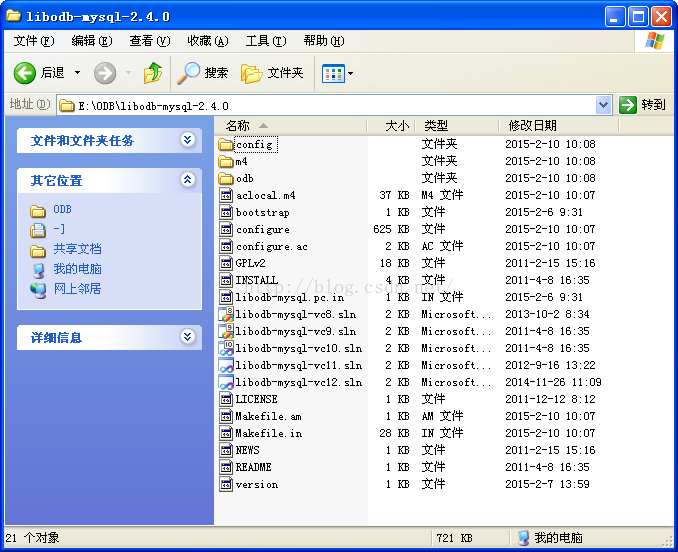The width and height of the screenshot is (678, 552).
Task: Select the odb folder icon
Action: [226, 179]
